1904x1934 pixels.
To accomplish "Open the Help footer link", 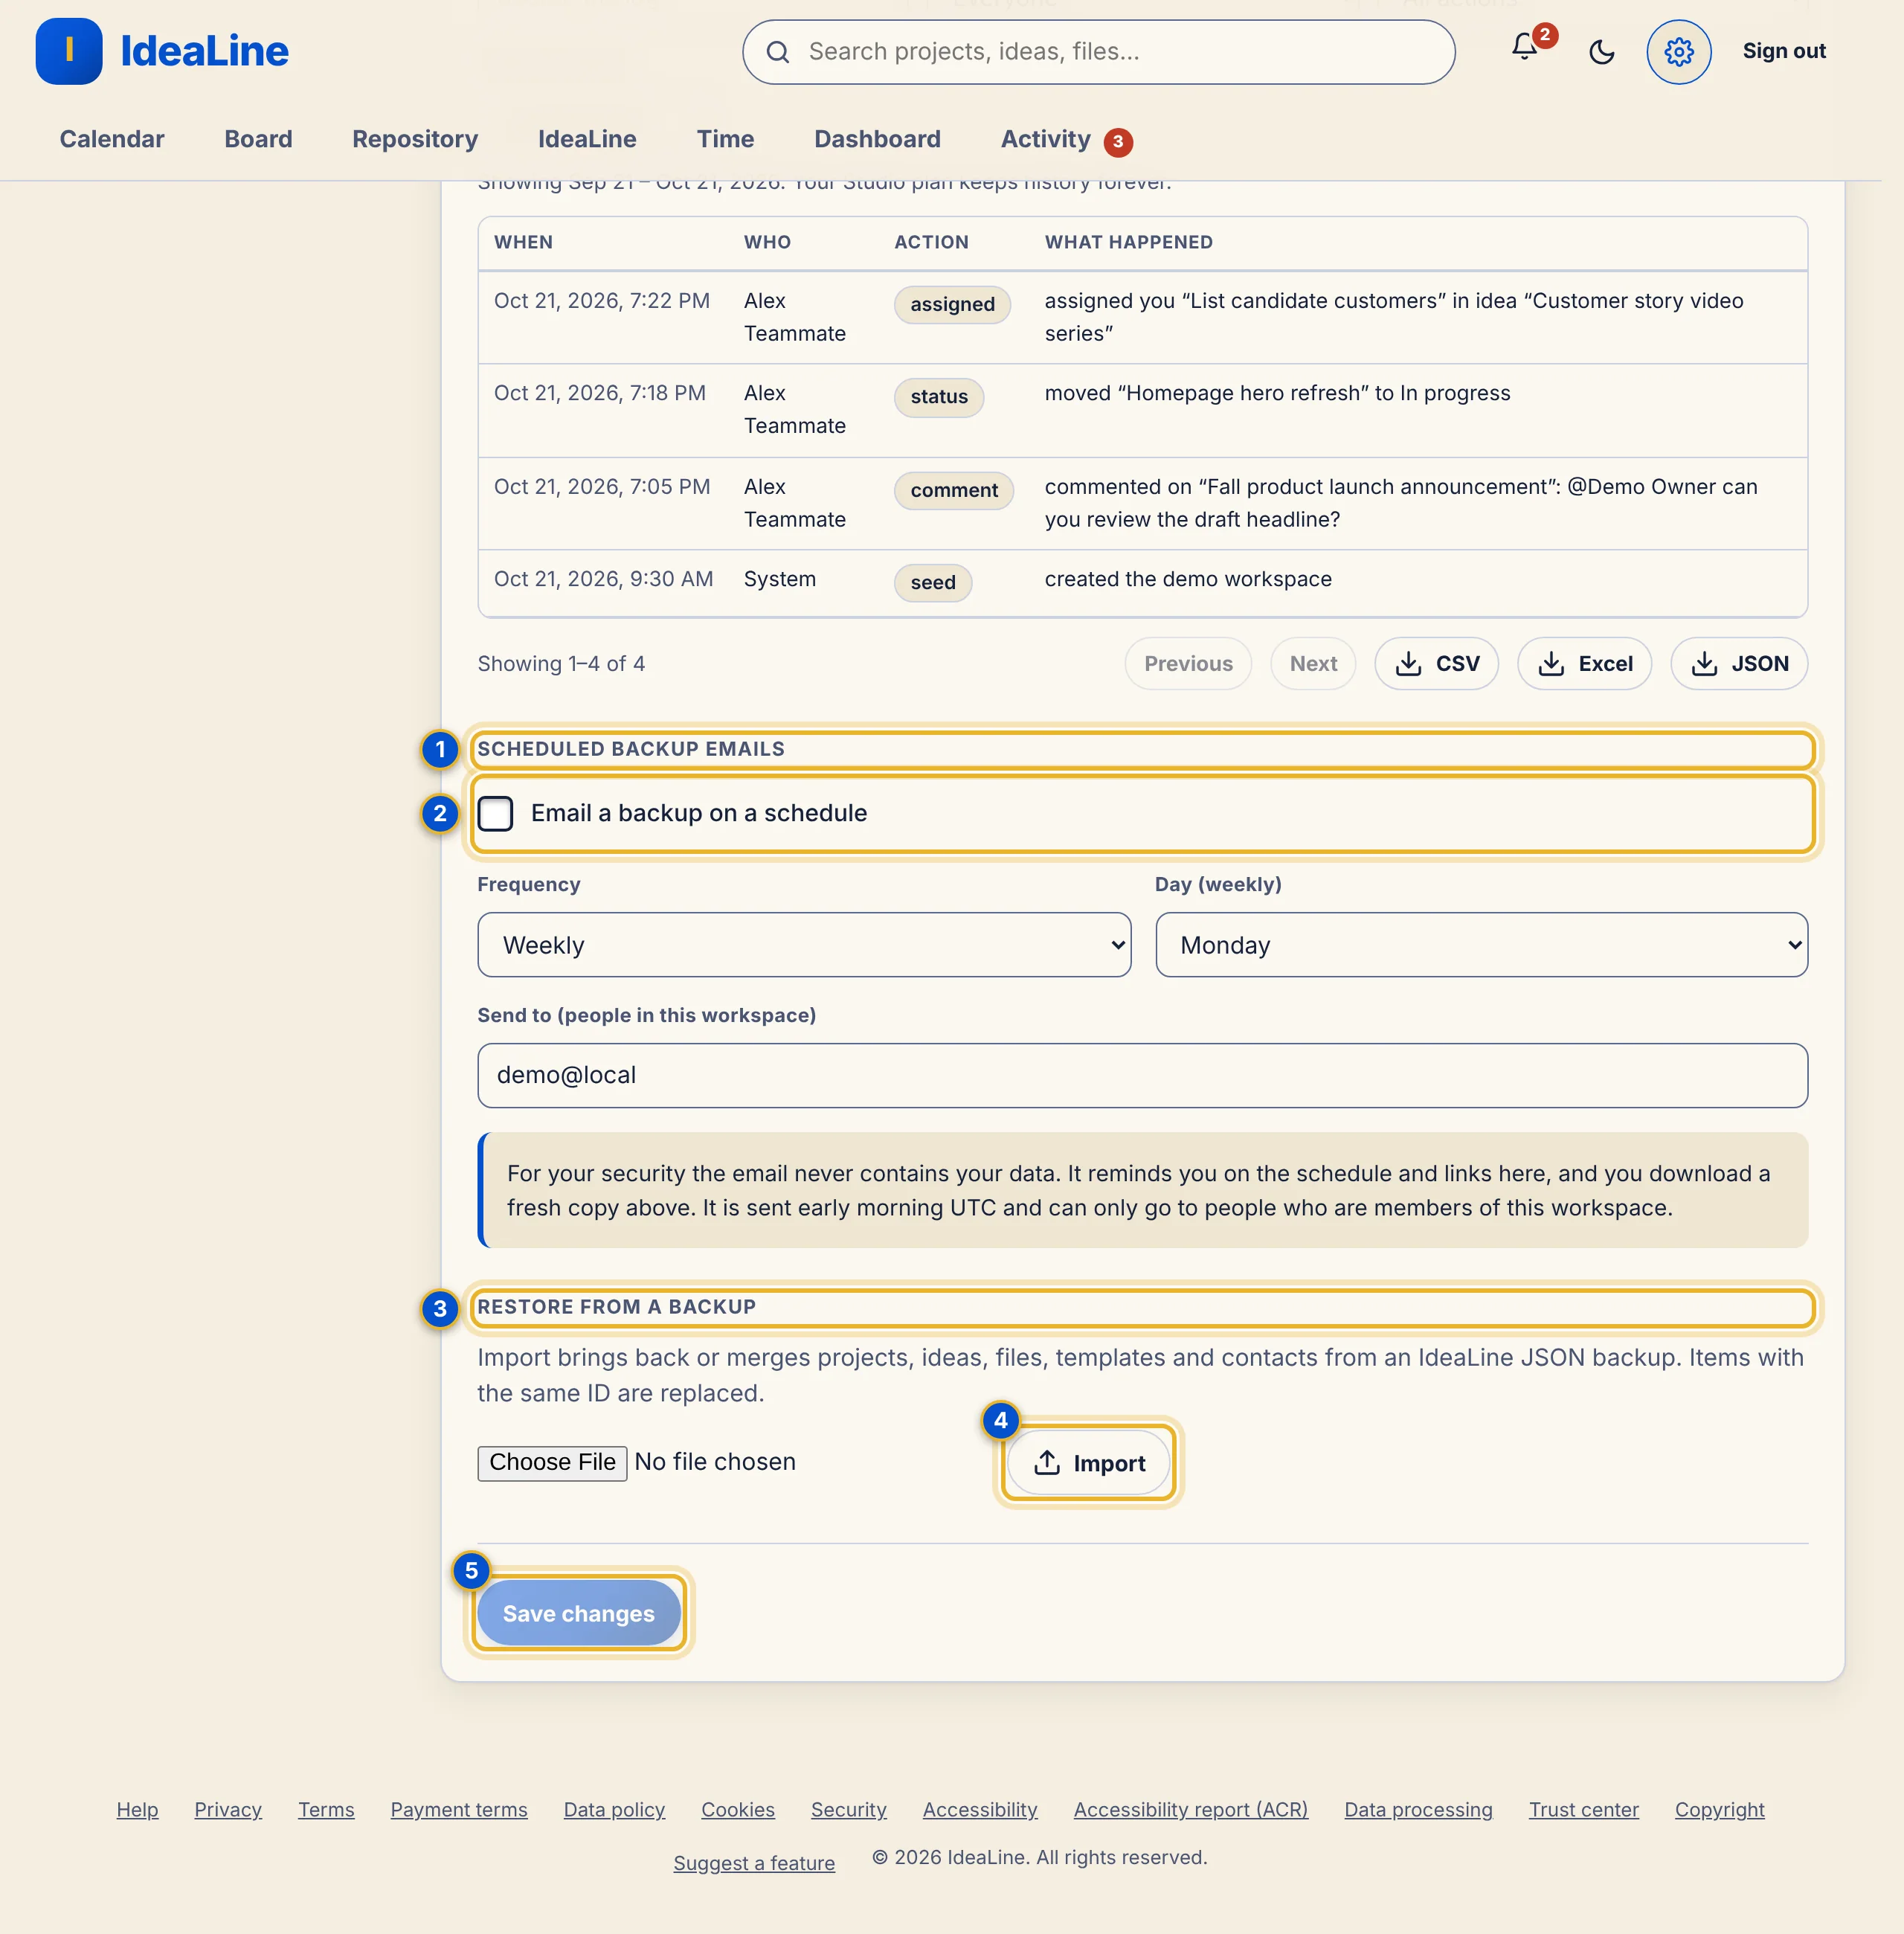I will pos(137,1809).
